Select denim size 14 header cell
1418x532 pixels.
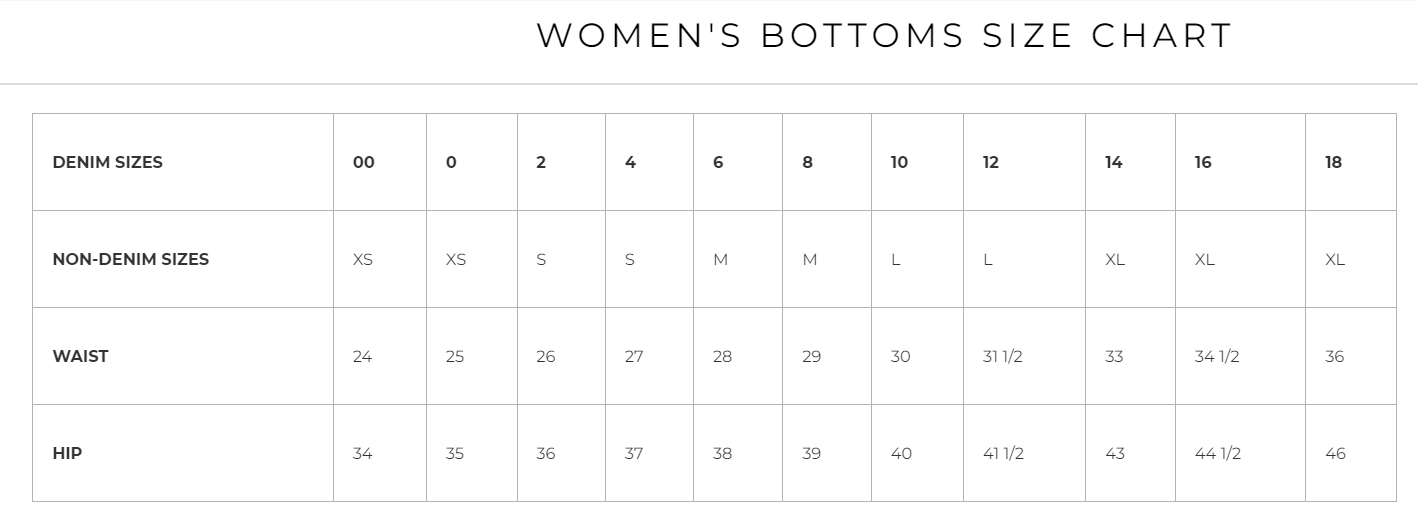point(1113,162)
